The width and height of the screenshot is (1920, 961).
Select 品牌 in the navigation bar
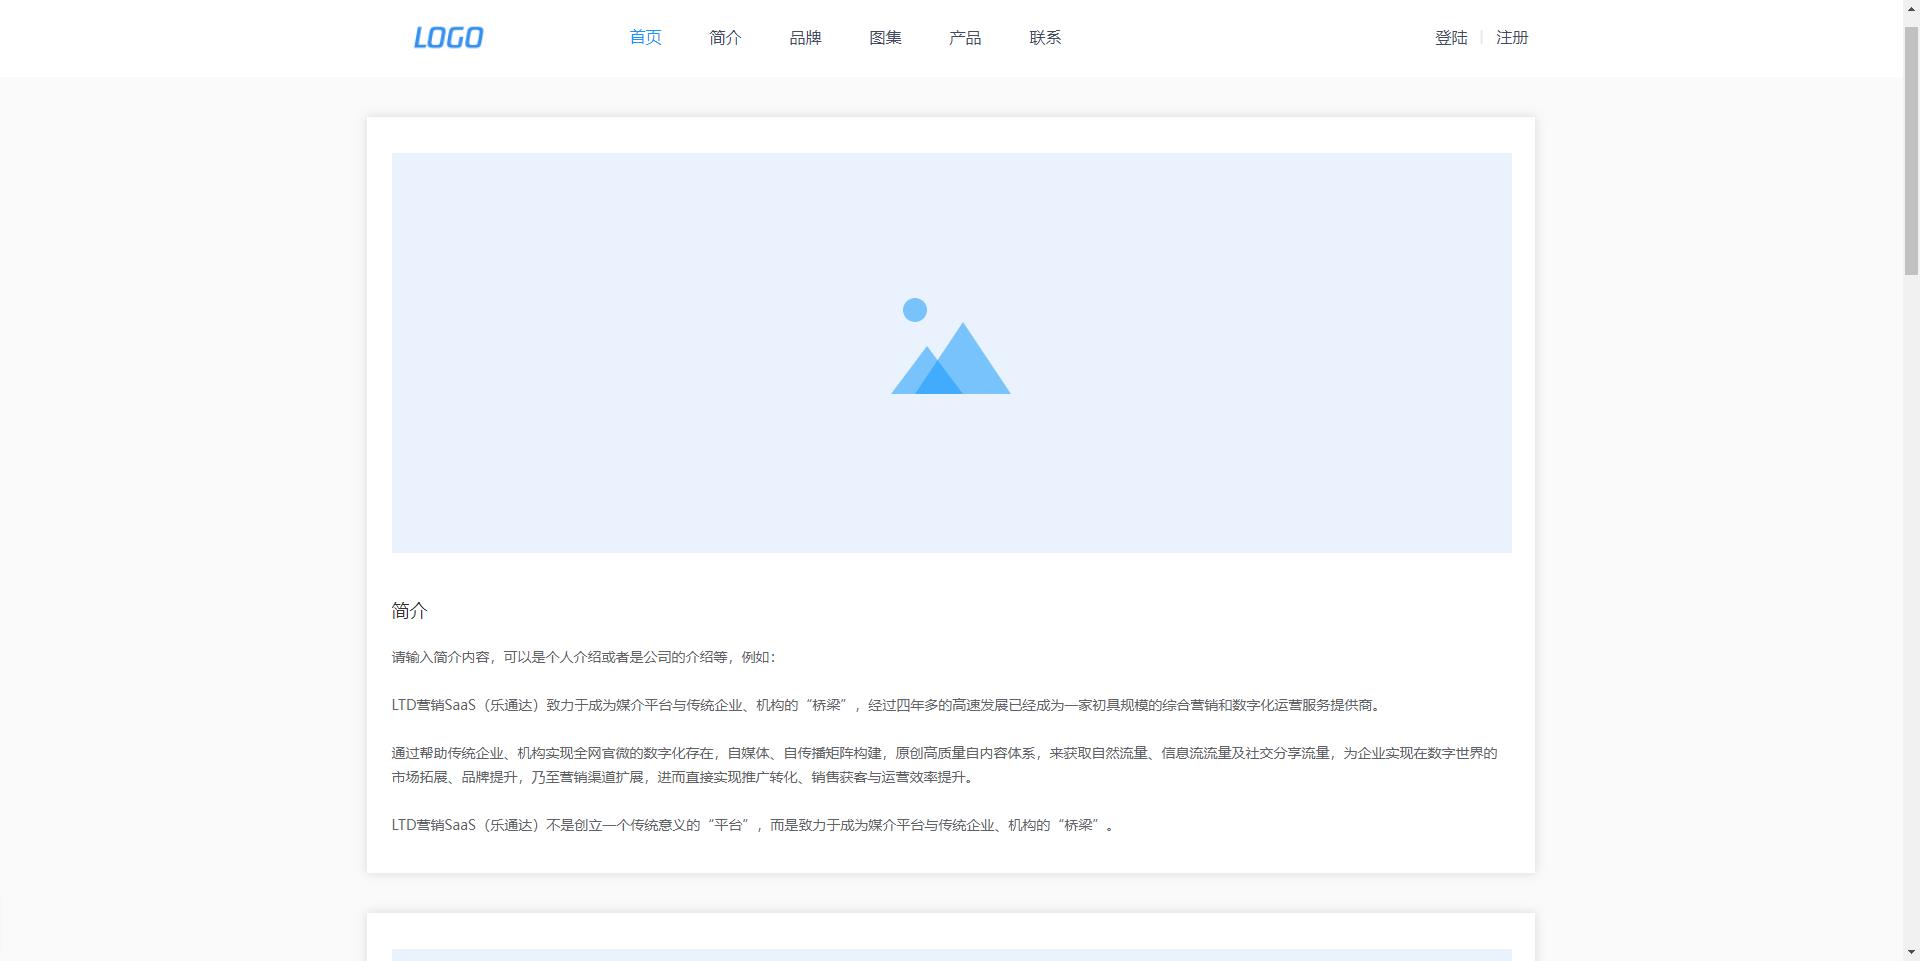coord(805,38)
